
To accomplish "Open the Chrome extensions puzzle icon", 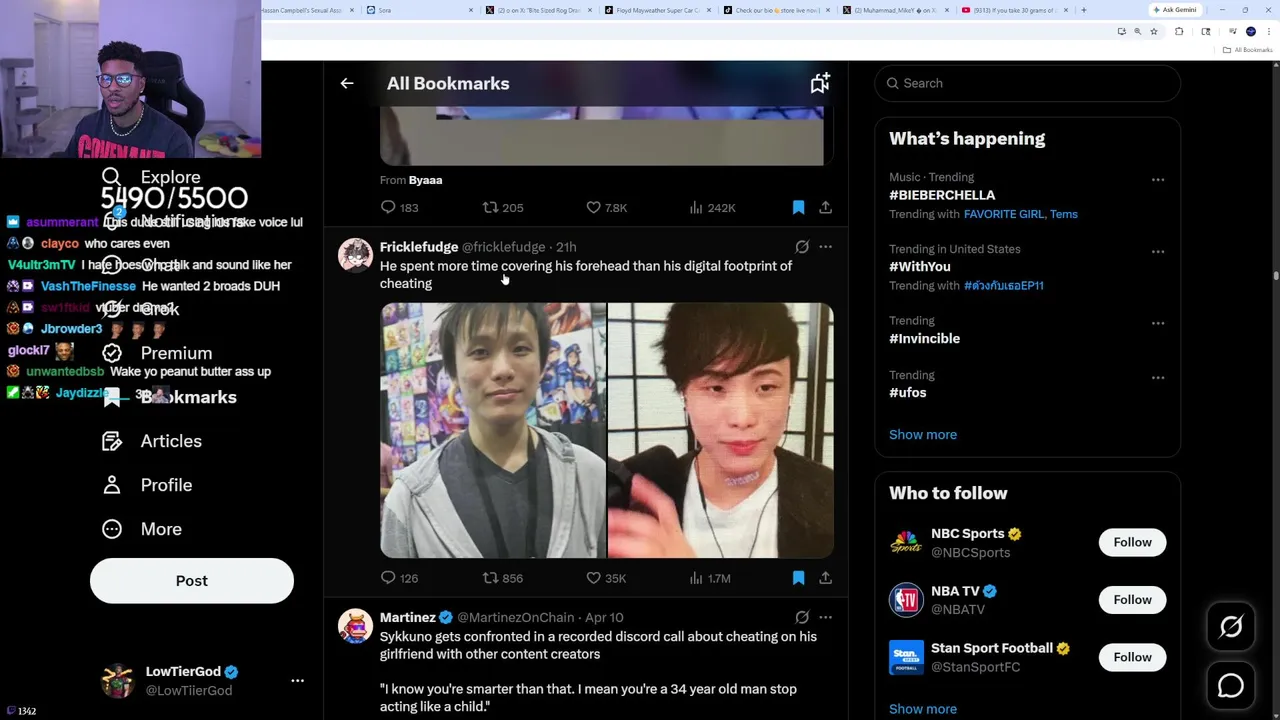I will [1178, 32].
